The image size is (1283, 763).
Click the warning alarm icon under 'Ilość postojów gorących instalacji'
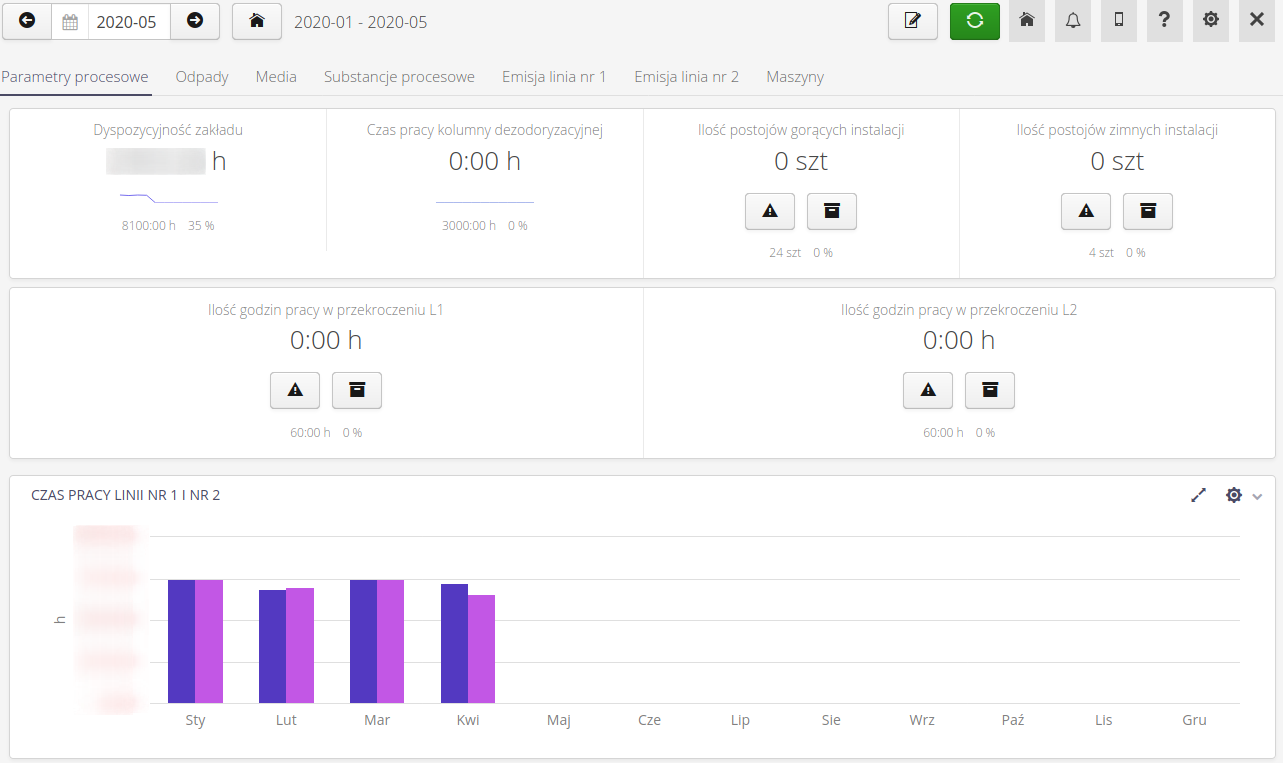(x=769, y=211)
